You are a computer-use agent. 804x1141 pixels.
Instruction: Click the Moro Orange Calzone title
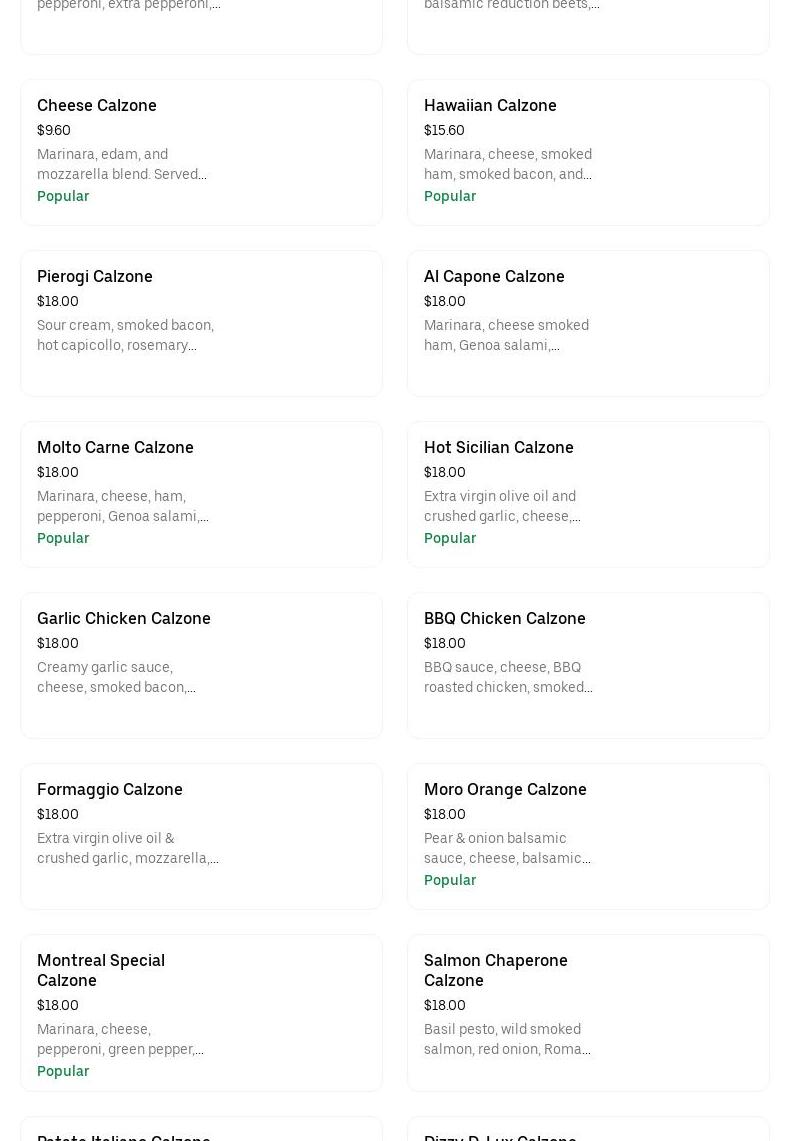coord(505,789)
